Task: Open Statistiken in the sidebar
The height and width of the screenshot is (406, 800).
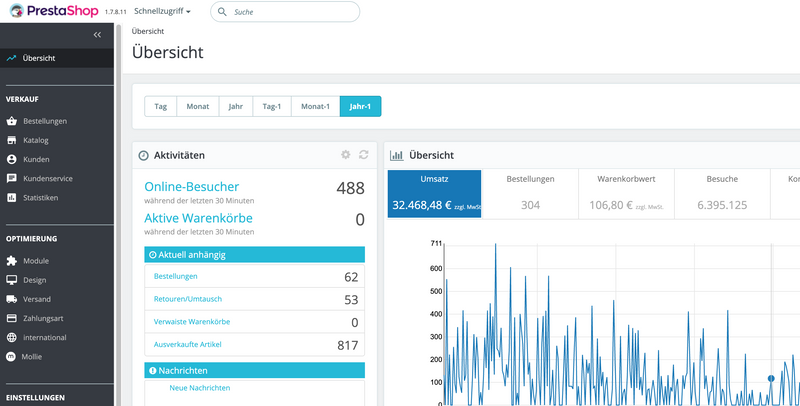Action: click(40, 198)
